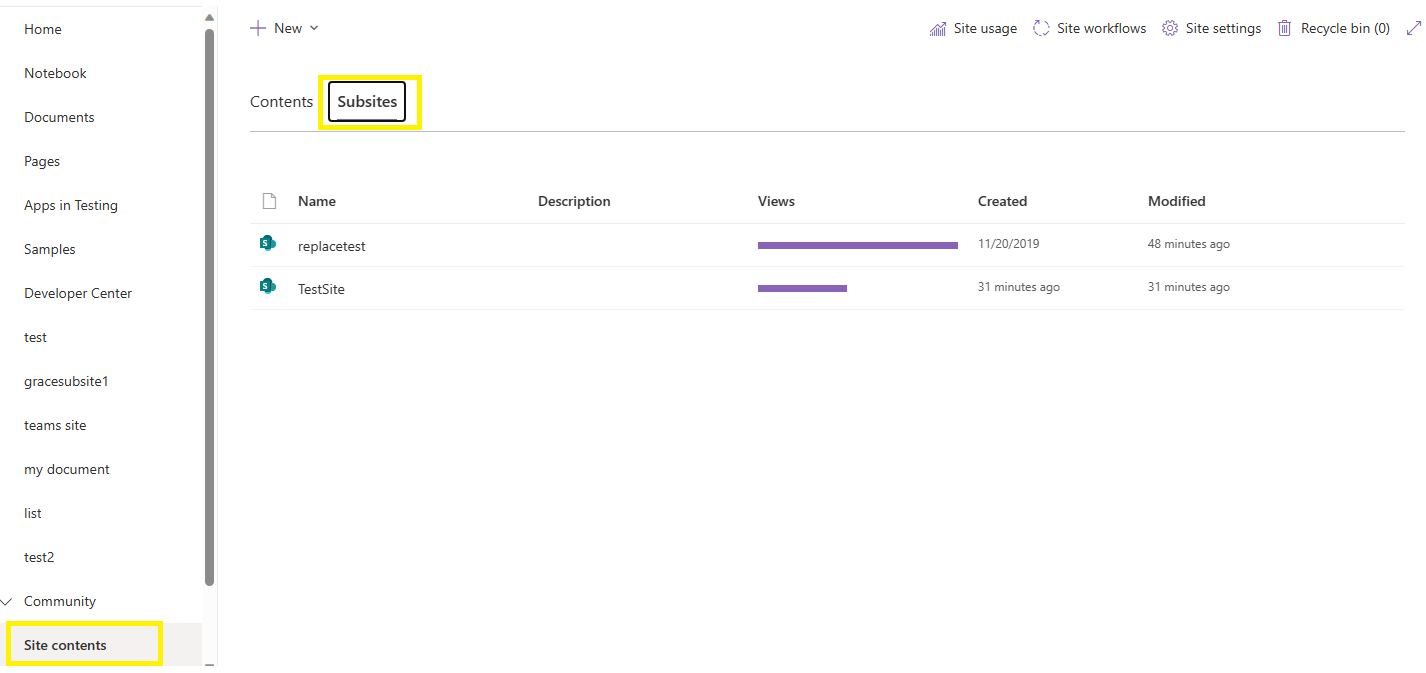Open teams site navigation link
Screen dimensions: 1426x673
click(x=55, y=425)
